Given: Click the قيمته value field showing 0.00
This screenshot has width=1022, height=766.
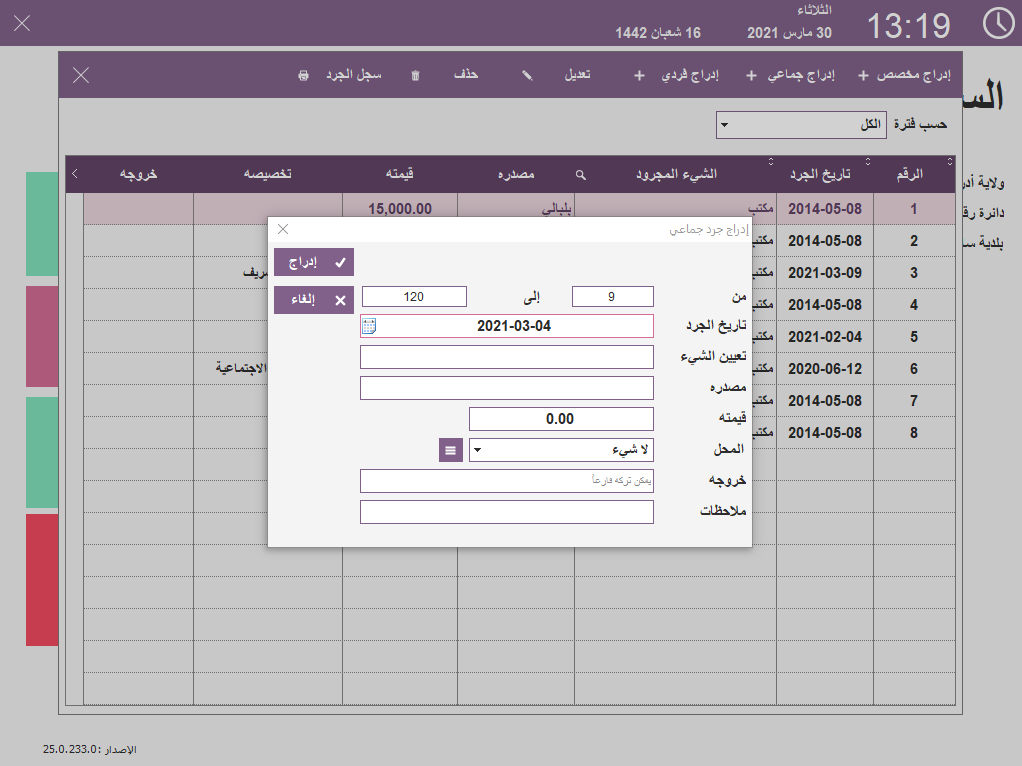Looking at the screenshot, I should coord(560,419).
